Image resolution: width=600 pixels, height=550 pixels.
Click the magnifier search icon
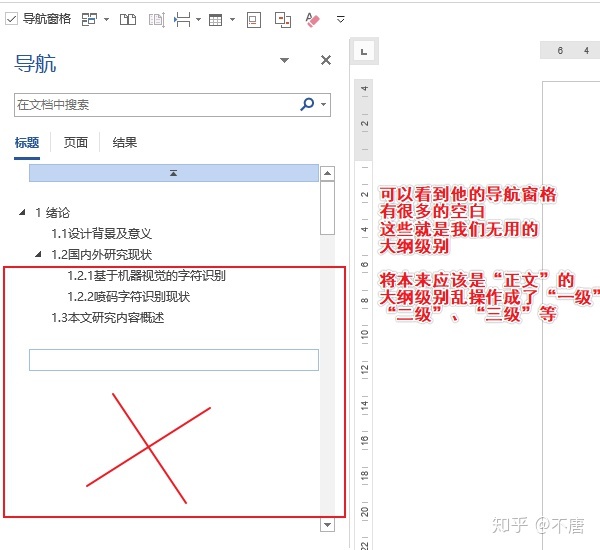pos(307,104)
